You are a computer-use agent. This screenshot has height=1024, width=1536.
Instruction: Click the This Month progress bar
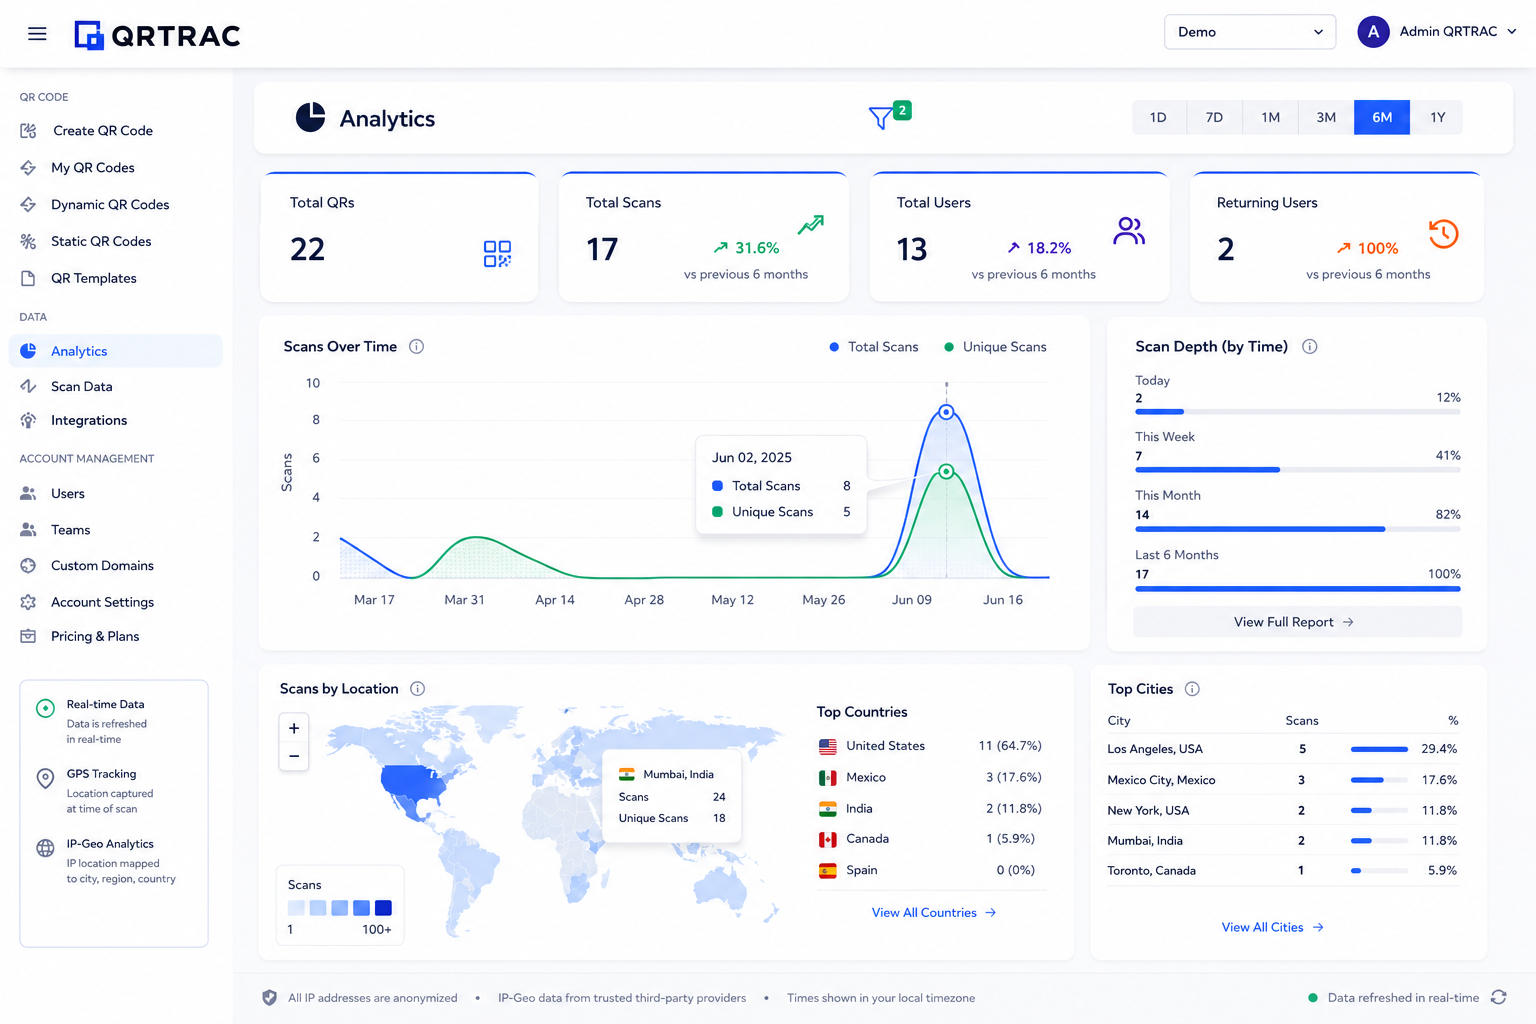click(x=1298, y=529)
